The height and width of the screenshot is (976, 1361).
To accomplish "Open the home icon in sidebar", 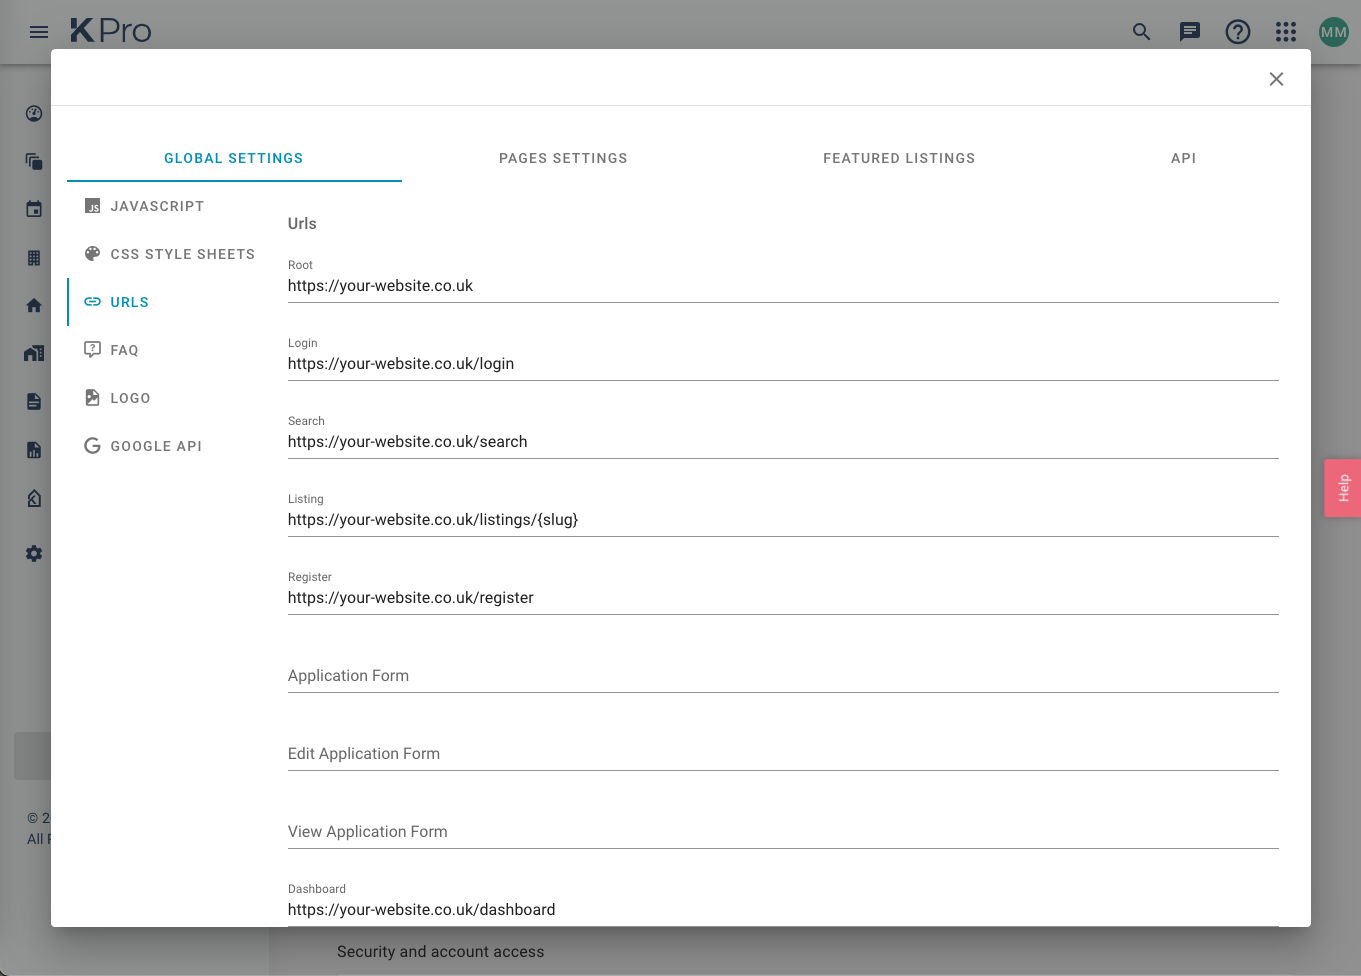I will [33, 305].
